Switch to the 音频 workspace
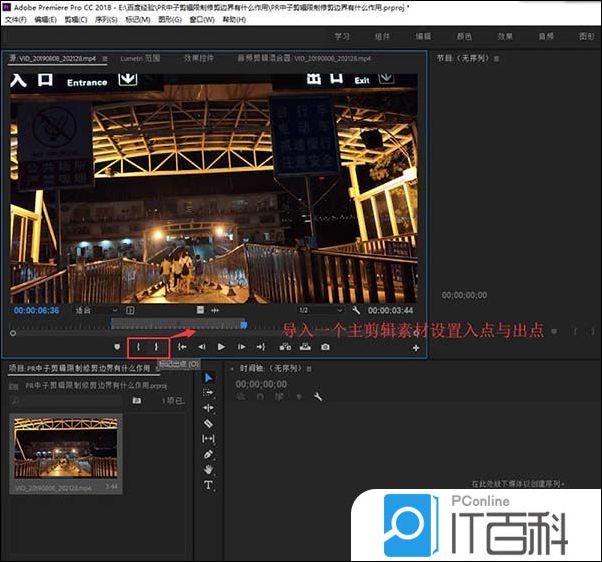 [x=546, y=36]
